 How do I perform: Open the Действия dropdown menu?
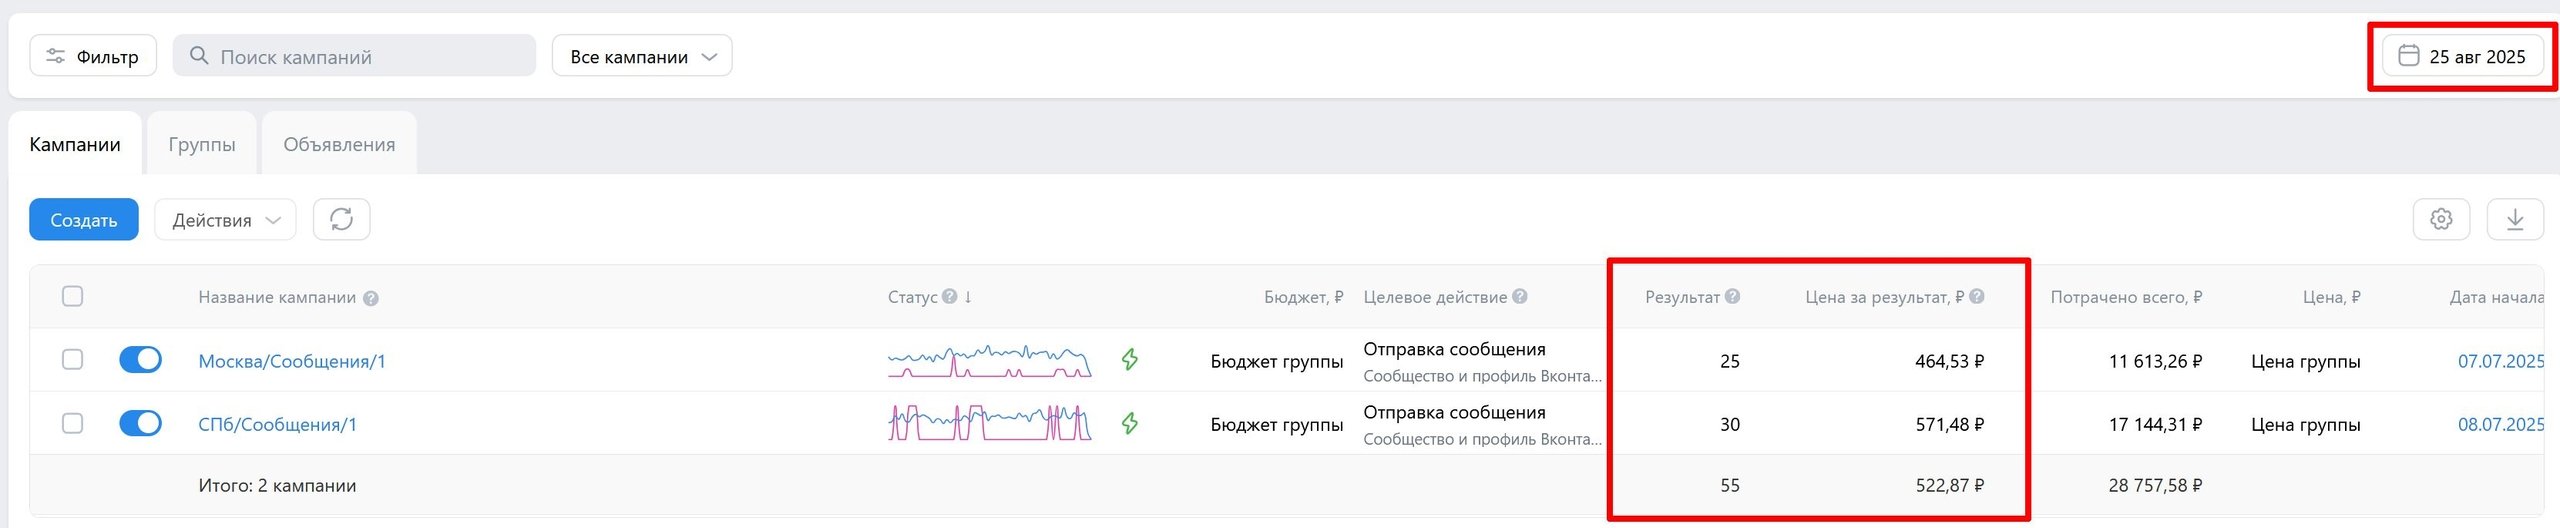[225, 220]
